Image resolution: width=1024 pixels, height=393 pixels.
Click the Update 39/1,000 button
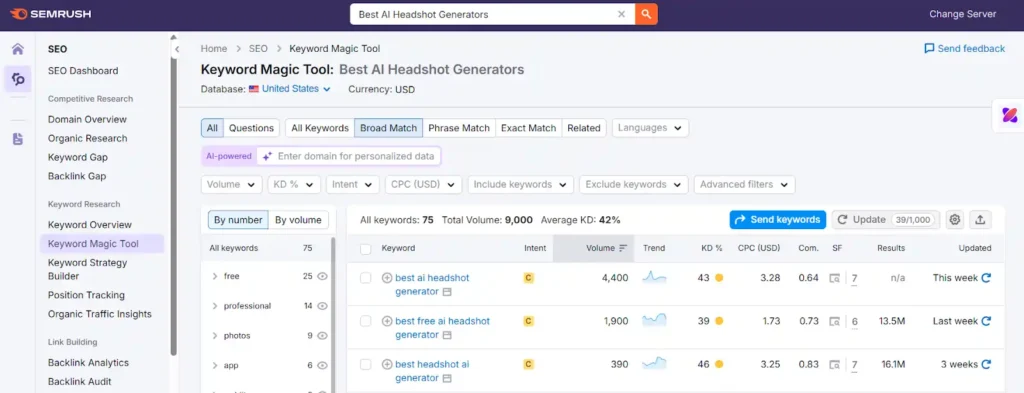pos(886,220)
